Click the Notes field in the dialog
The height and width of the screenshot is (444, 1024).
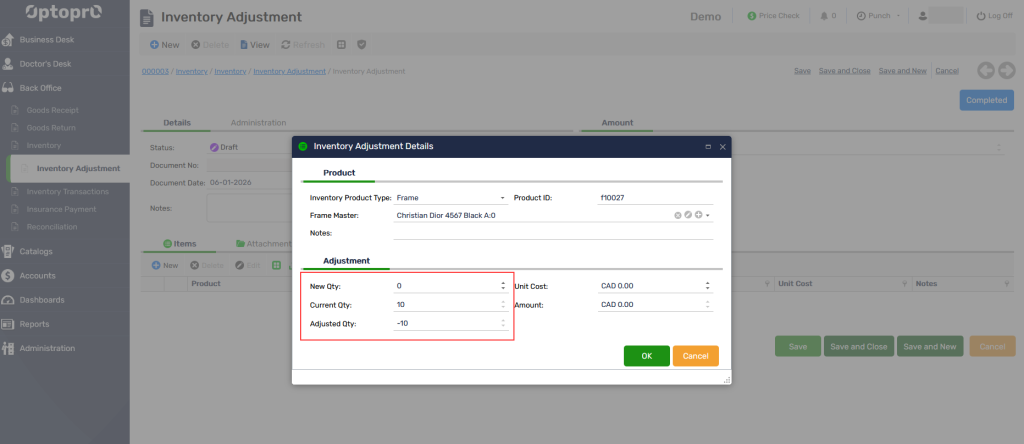pos(552,233)
